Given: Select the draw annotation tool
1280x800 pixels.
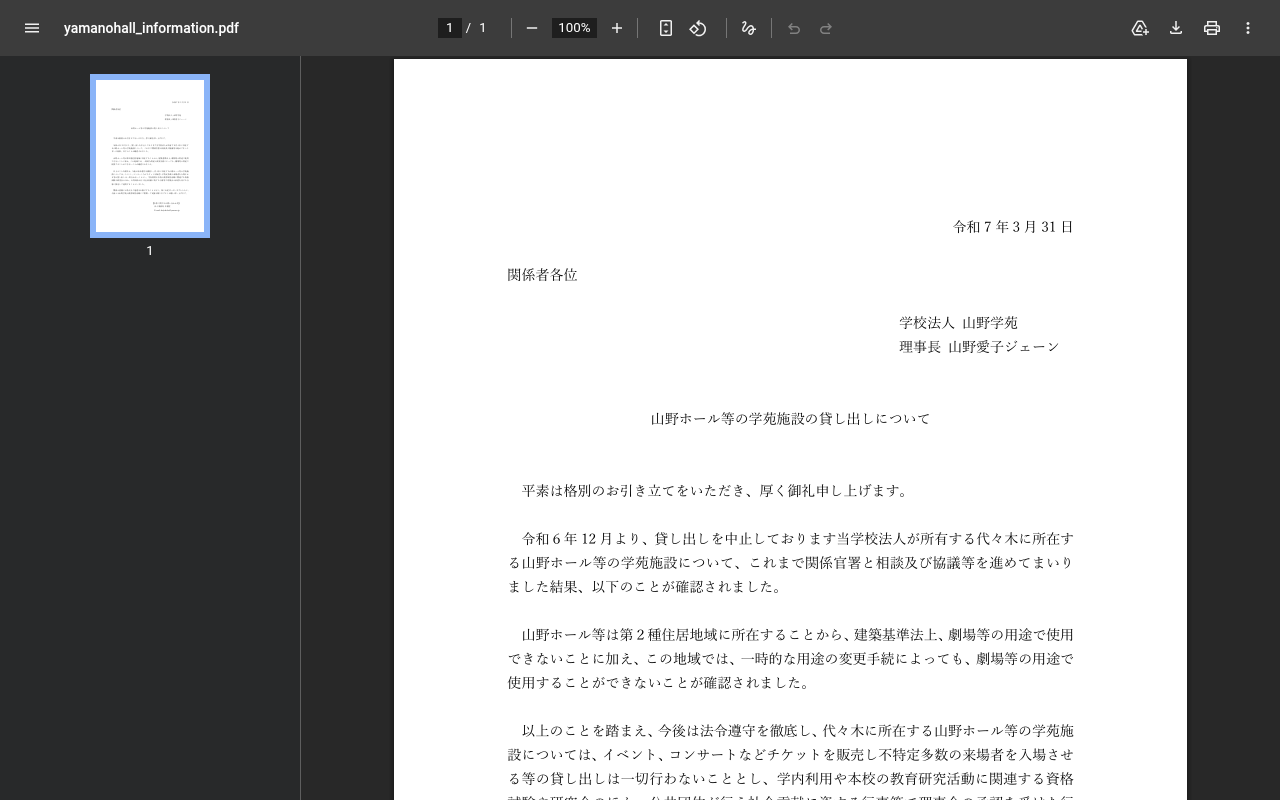Looking at the screenshot, I should coord(748,28).
